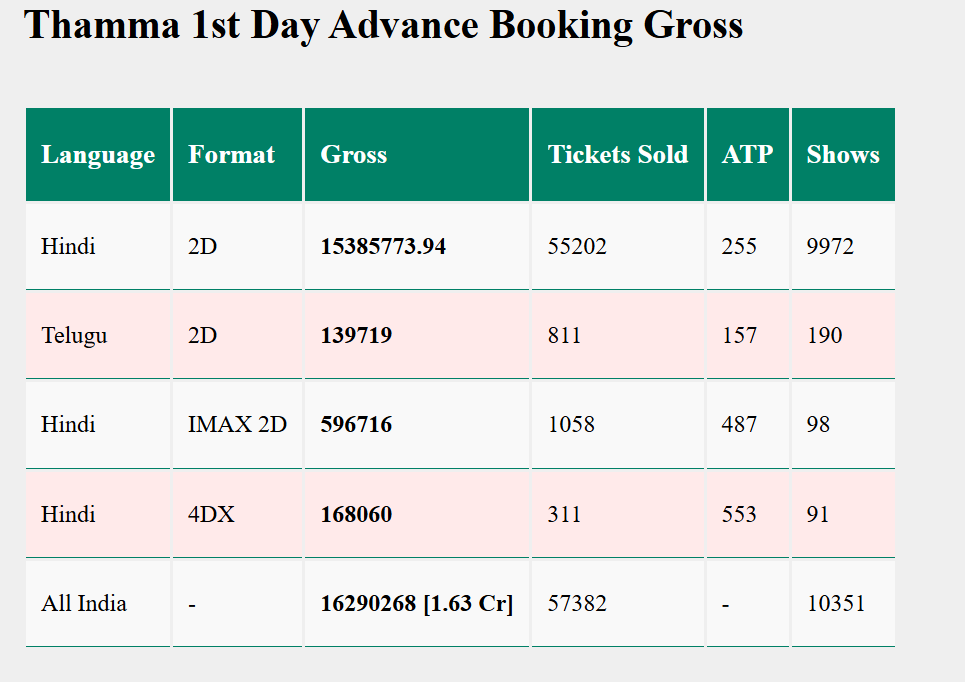Click the Telugu language cell
Viewport: 965px width, 682px height.
click(x=74, y=335)
